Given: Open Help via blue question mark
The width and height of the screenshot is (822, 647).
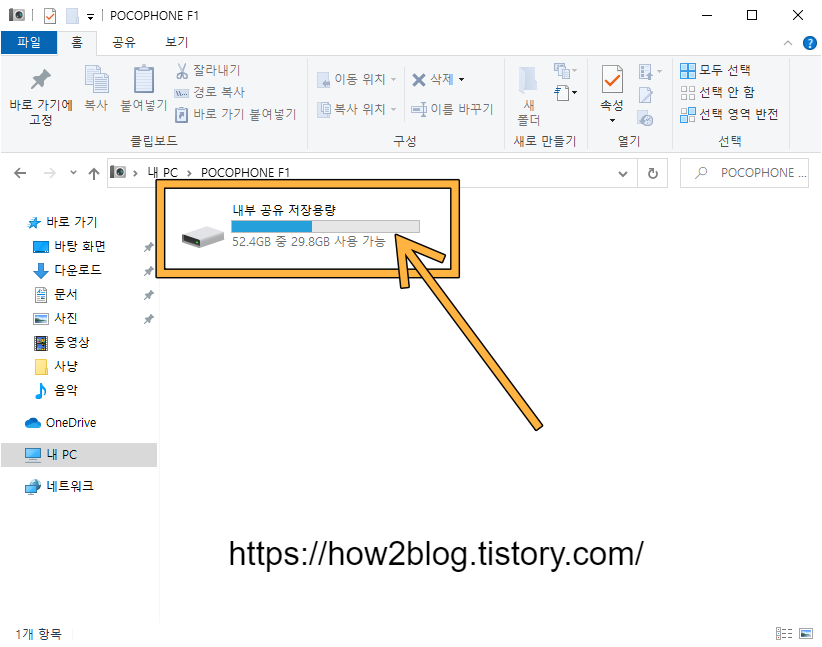Looking at the screenshot, I should (x=809, y=43).
